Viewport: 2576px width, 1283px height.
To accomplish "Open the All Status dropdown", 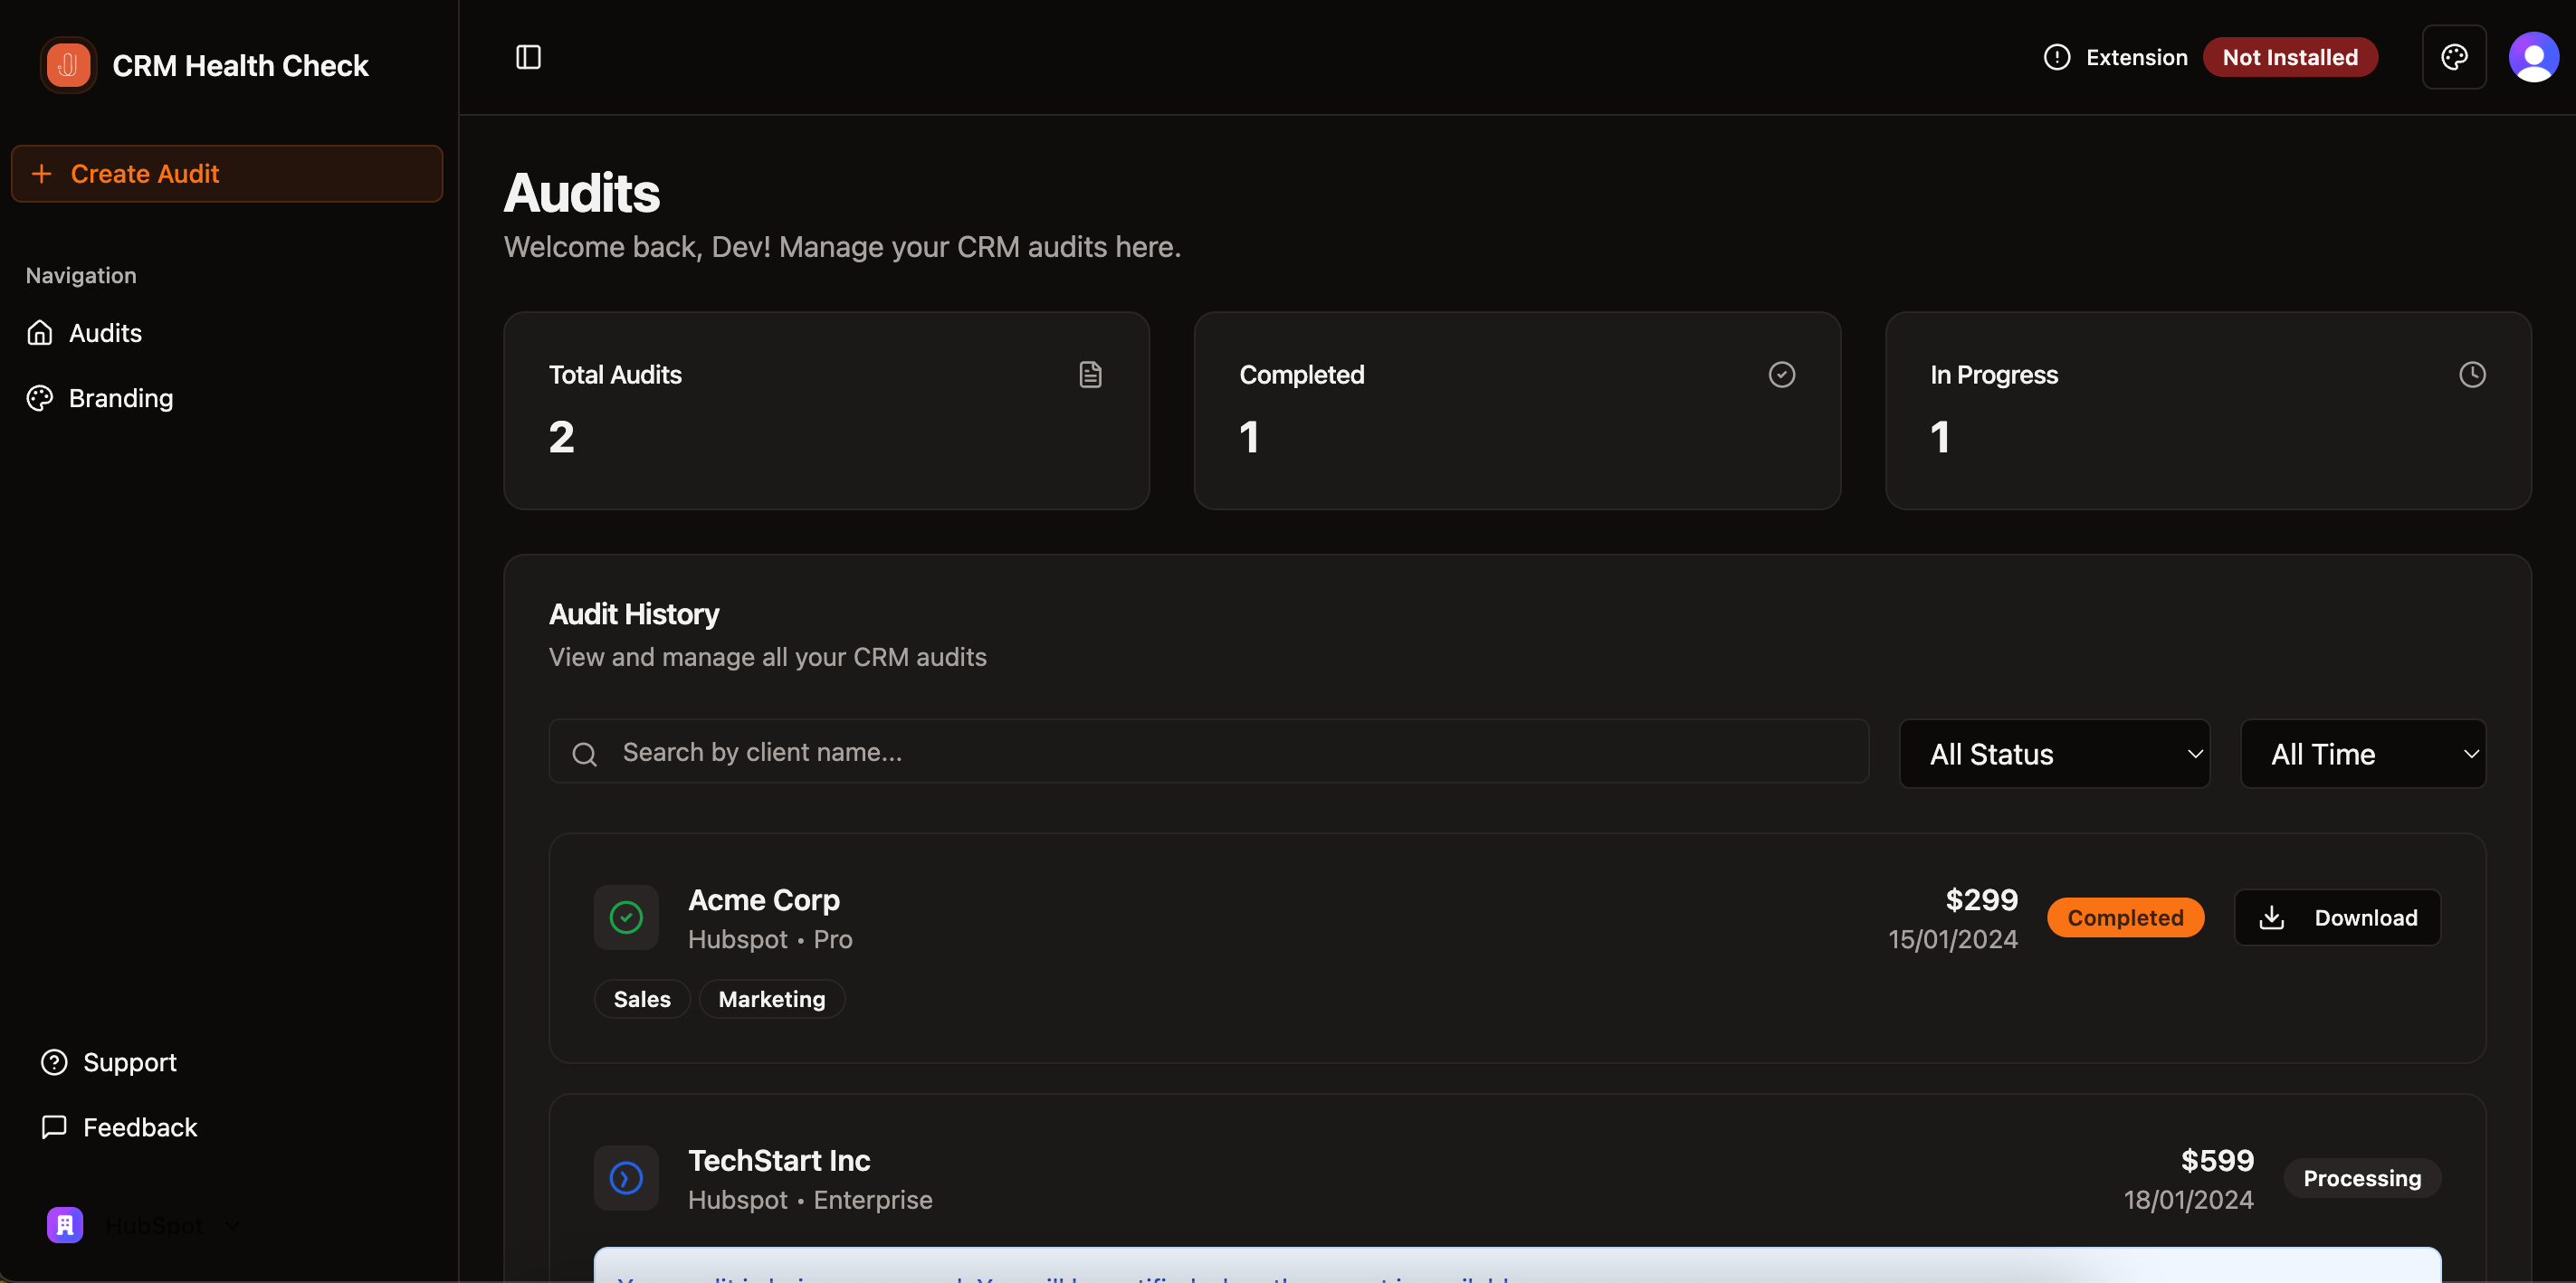I will pyautogui.click(x=2055, y=753).
